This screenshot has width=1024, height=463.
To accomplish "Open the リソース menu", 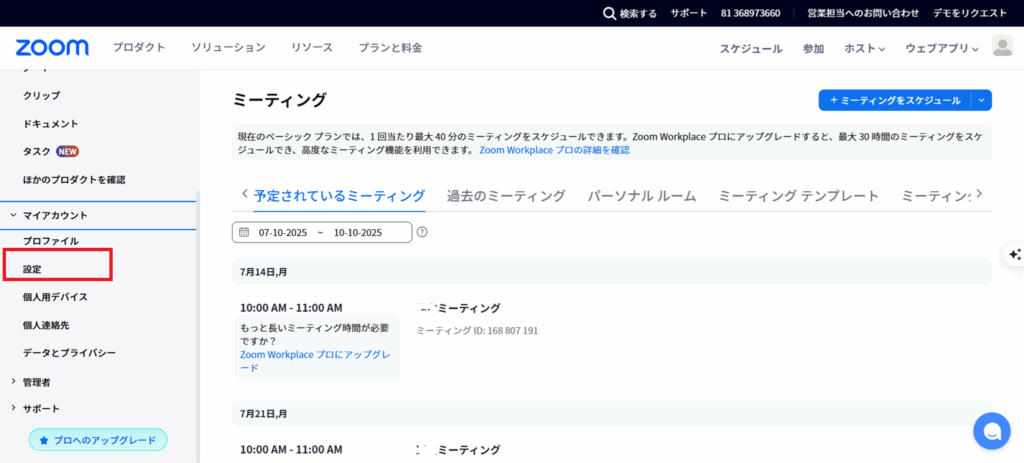I will point(312,48).
